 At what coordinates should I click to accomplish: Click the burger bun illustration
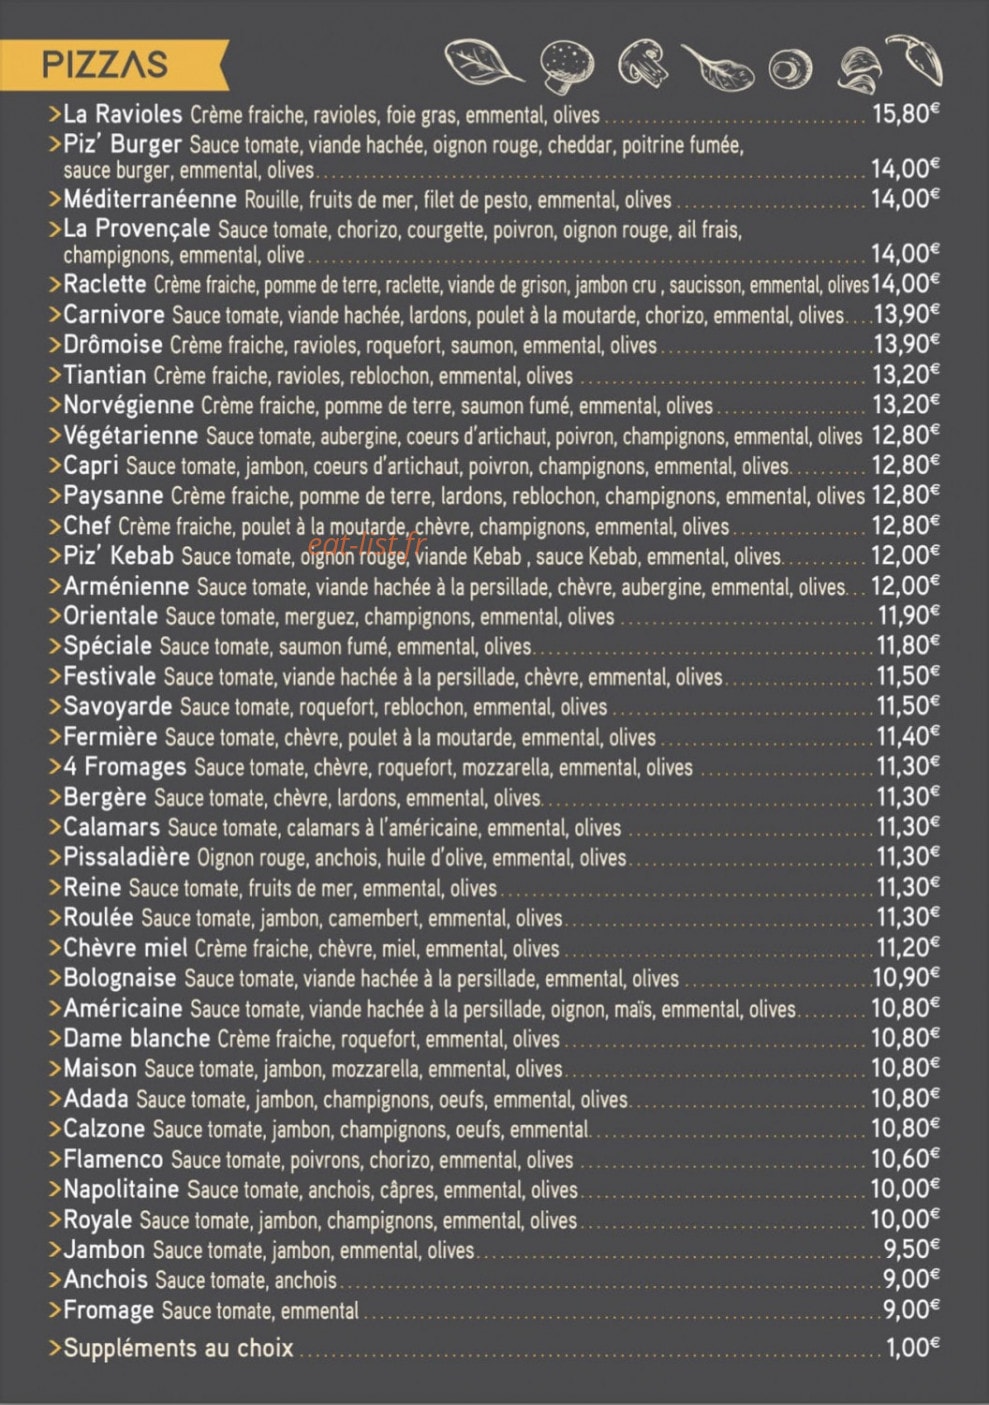coord(567,65)
